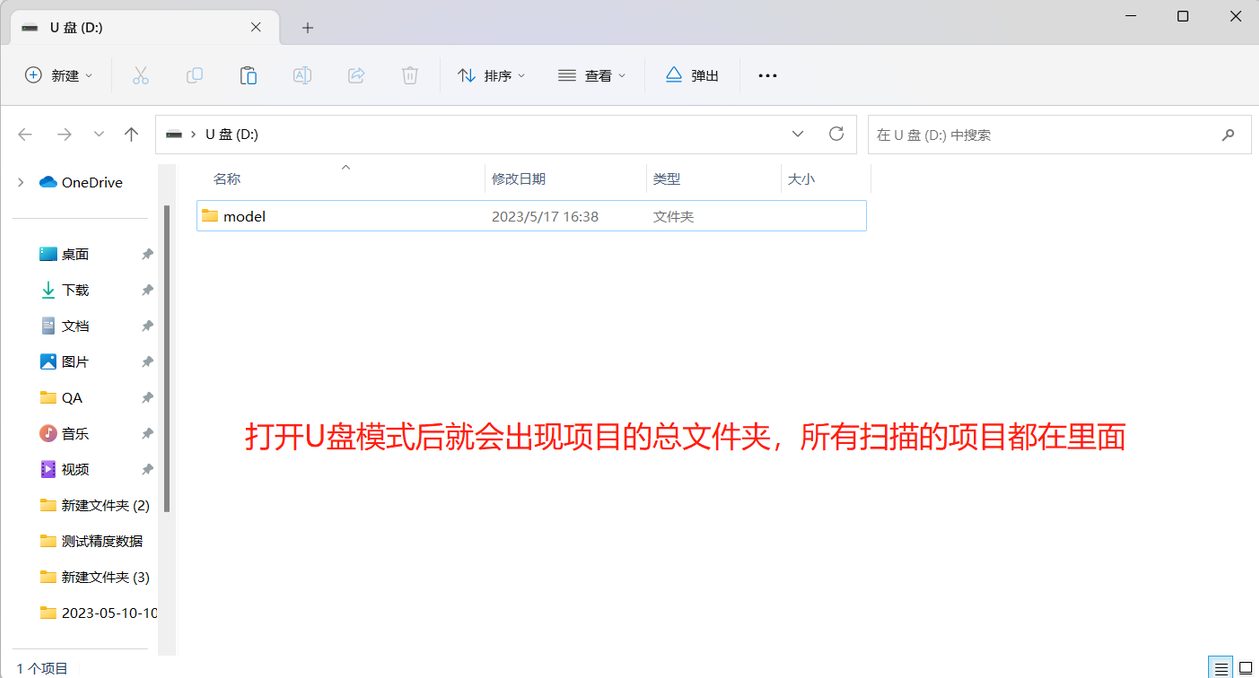Close the U 盘 (D:) tab
This screenshot has height=678, width=1259.
coord(256,27)
